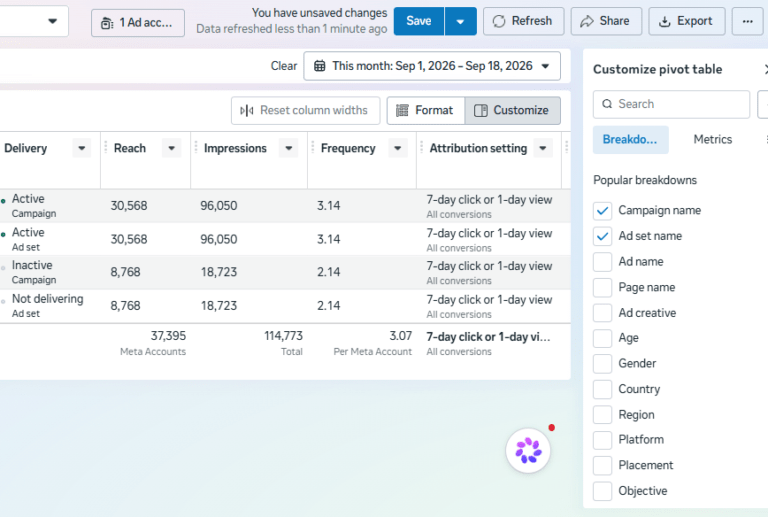
Task: Click the drag handle before the Impressions column
Action: point(196,147)
